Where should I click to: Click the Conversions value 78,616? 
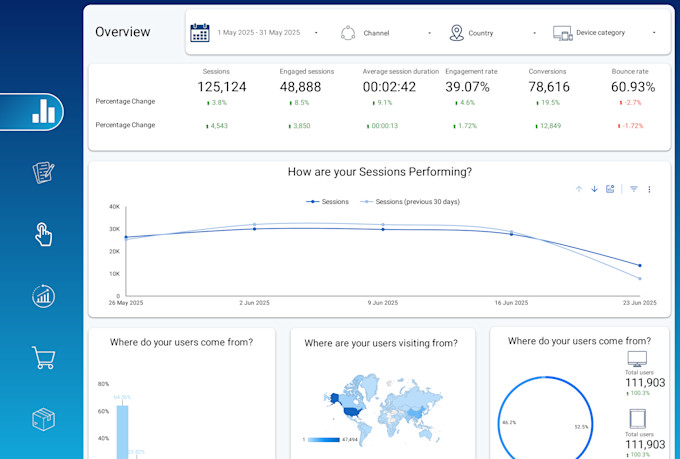[549, 87]
